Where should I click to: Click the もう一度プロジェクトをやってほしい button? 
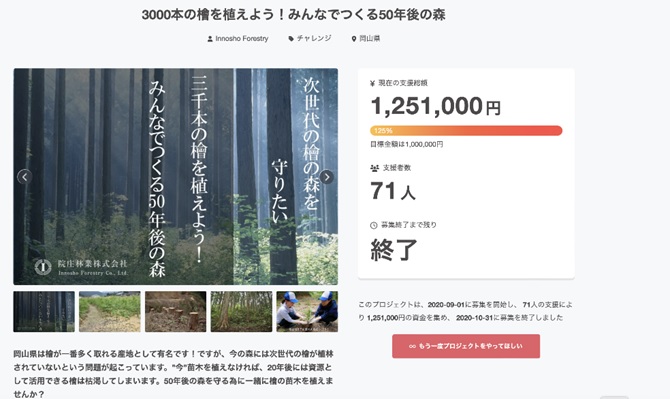pos(466,346)
